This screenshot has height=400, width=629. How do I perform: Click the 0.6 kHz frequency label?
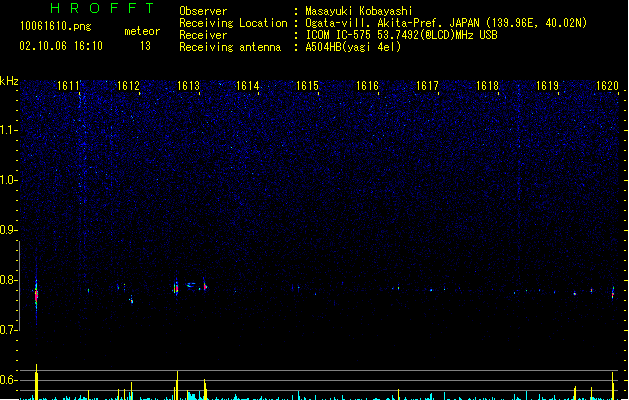coord(8,380)
